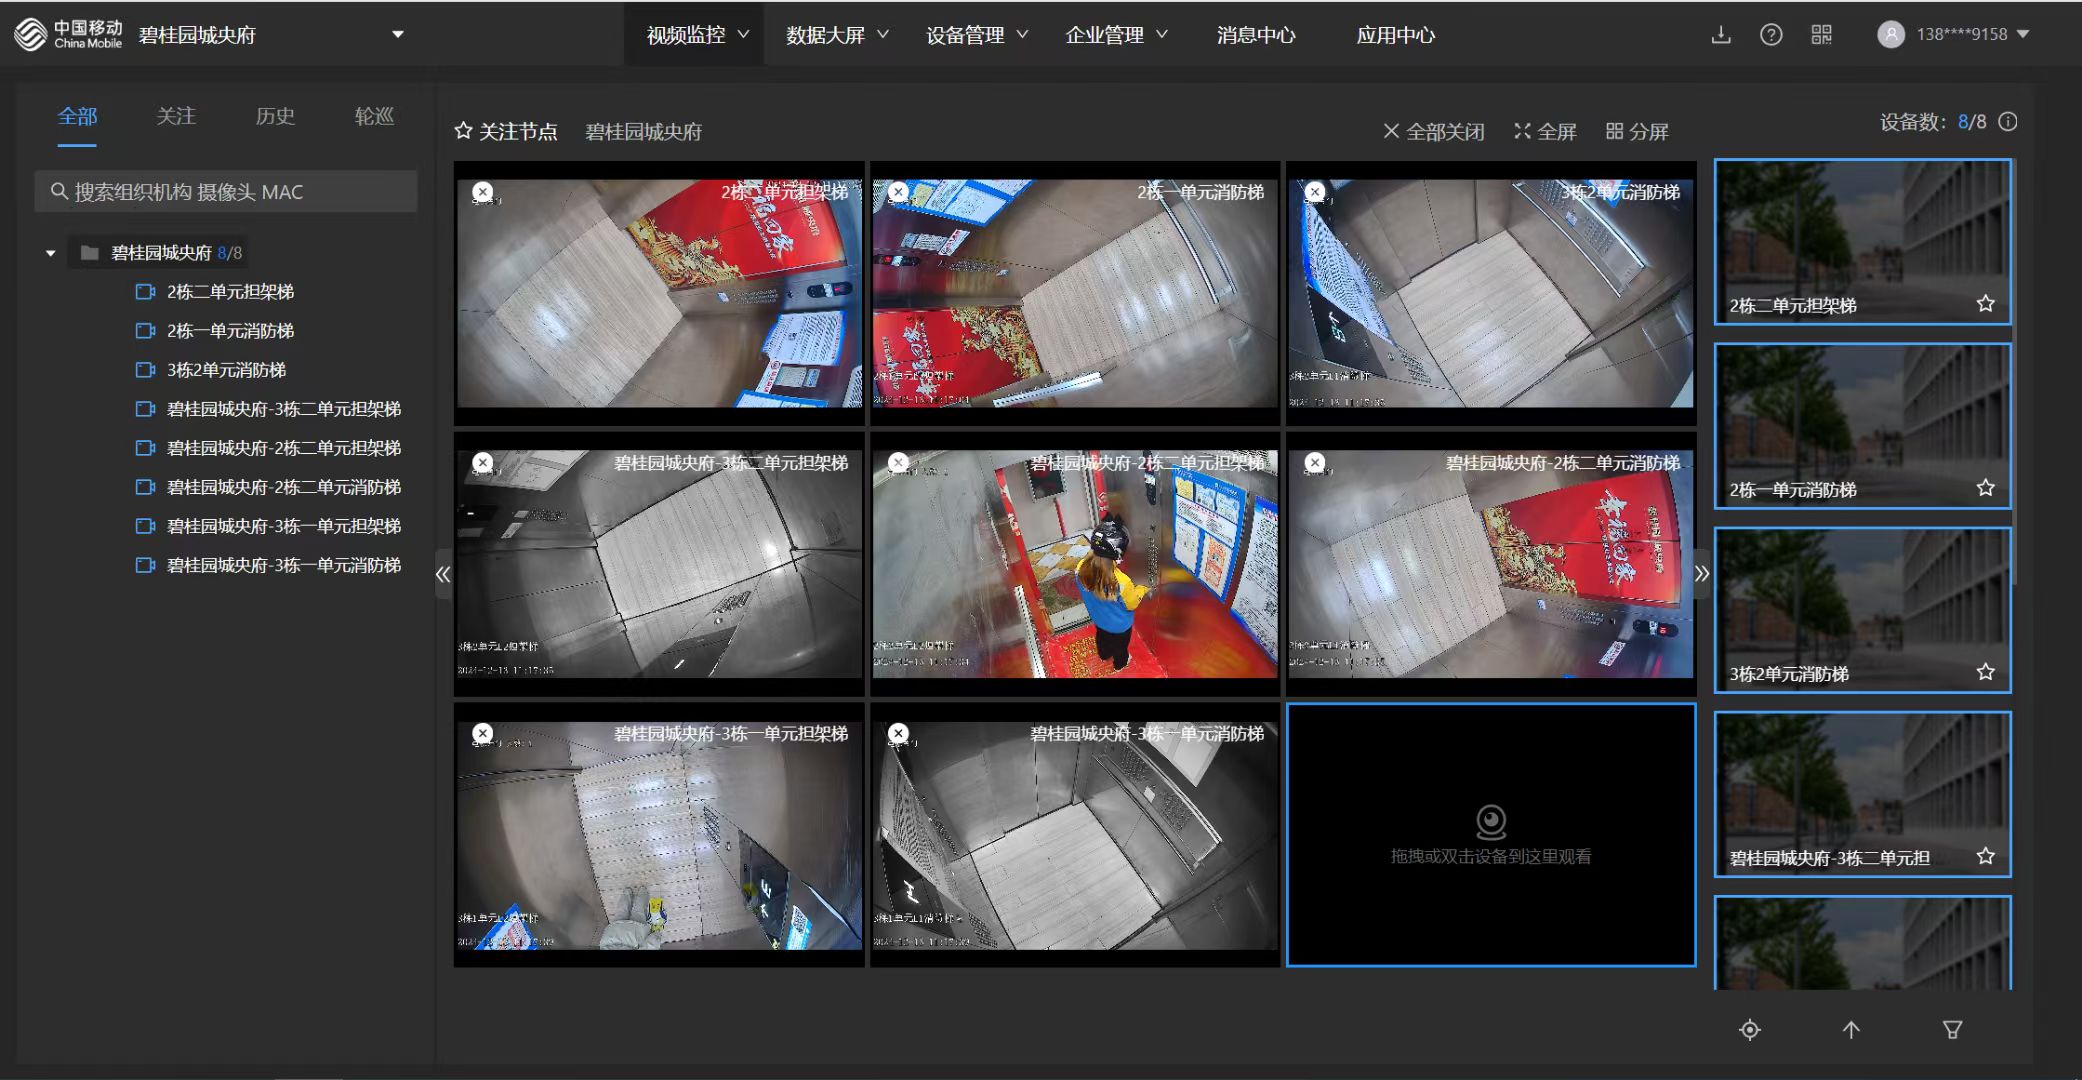The width and height of the screenshot is (2082, 1080).
Task: Toggle the 关注节点 favorite star
Action: [463, 130]
